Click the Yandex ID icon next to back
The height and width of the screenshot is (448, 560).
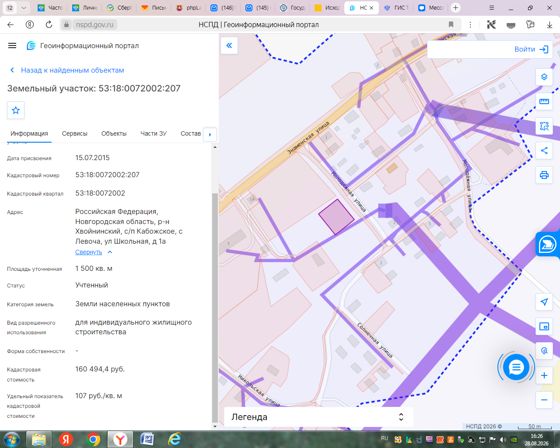click(x=30, y=25)
